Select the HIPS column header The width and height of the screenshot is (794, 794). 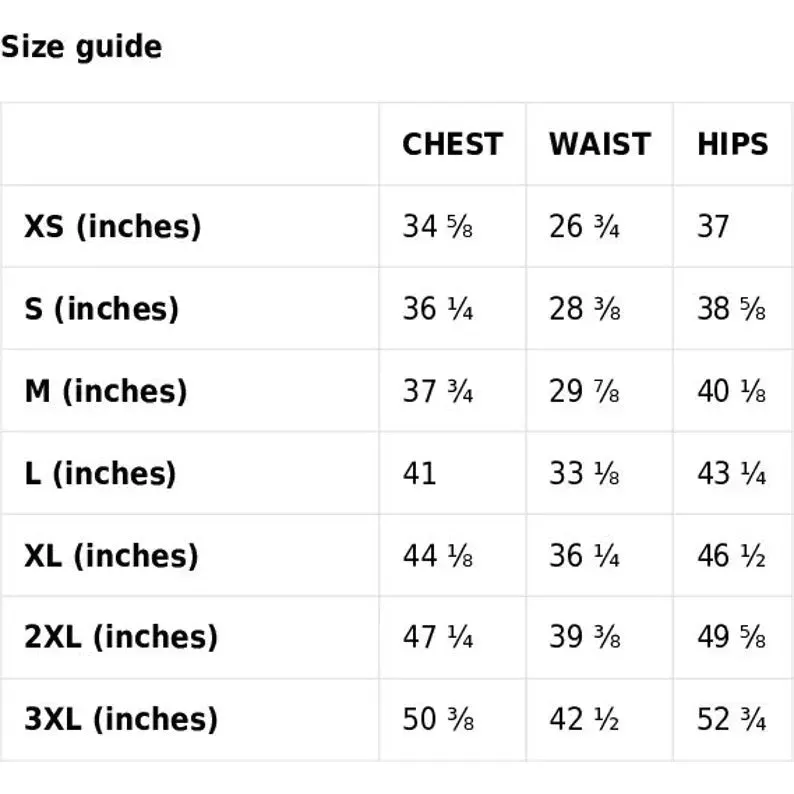click(732, 144)
